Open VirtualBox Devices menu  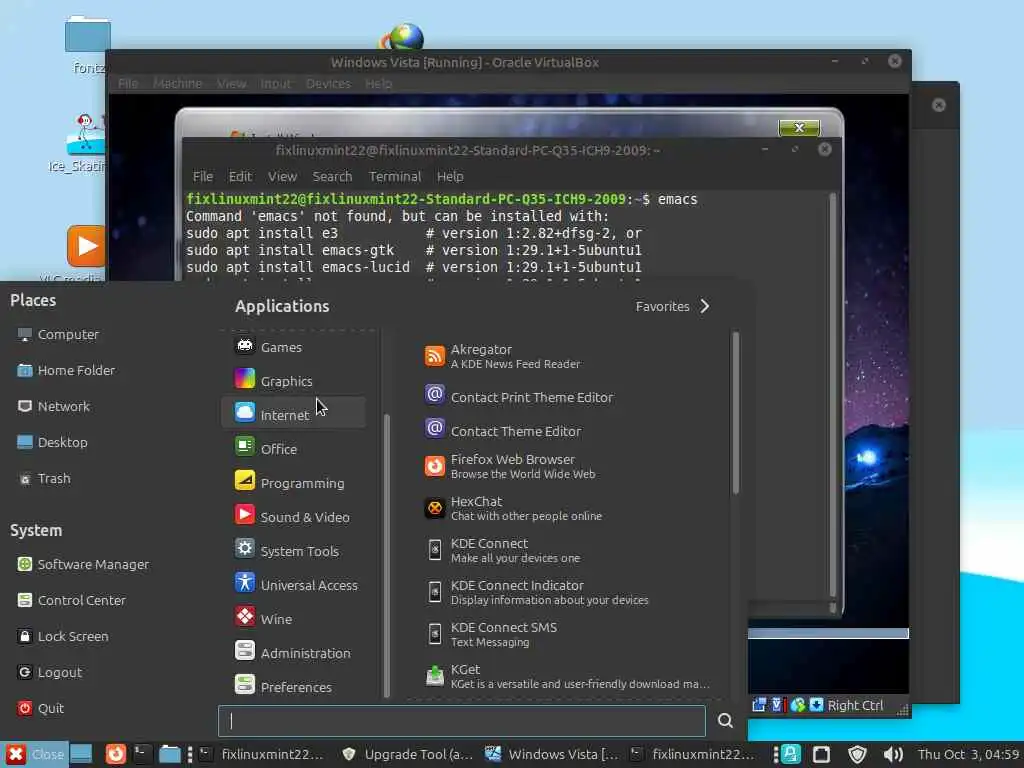(328, 84)
